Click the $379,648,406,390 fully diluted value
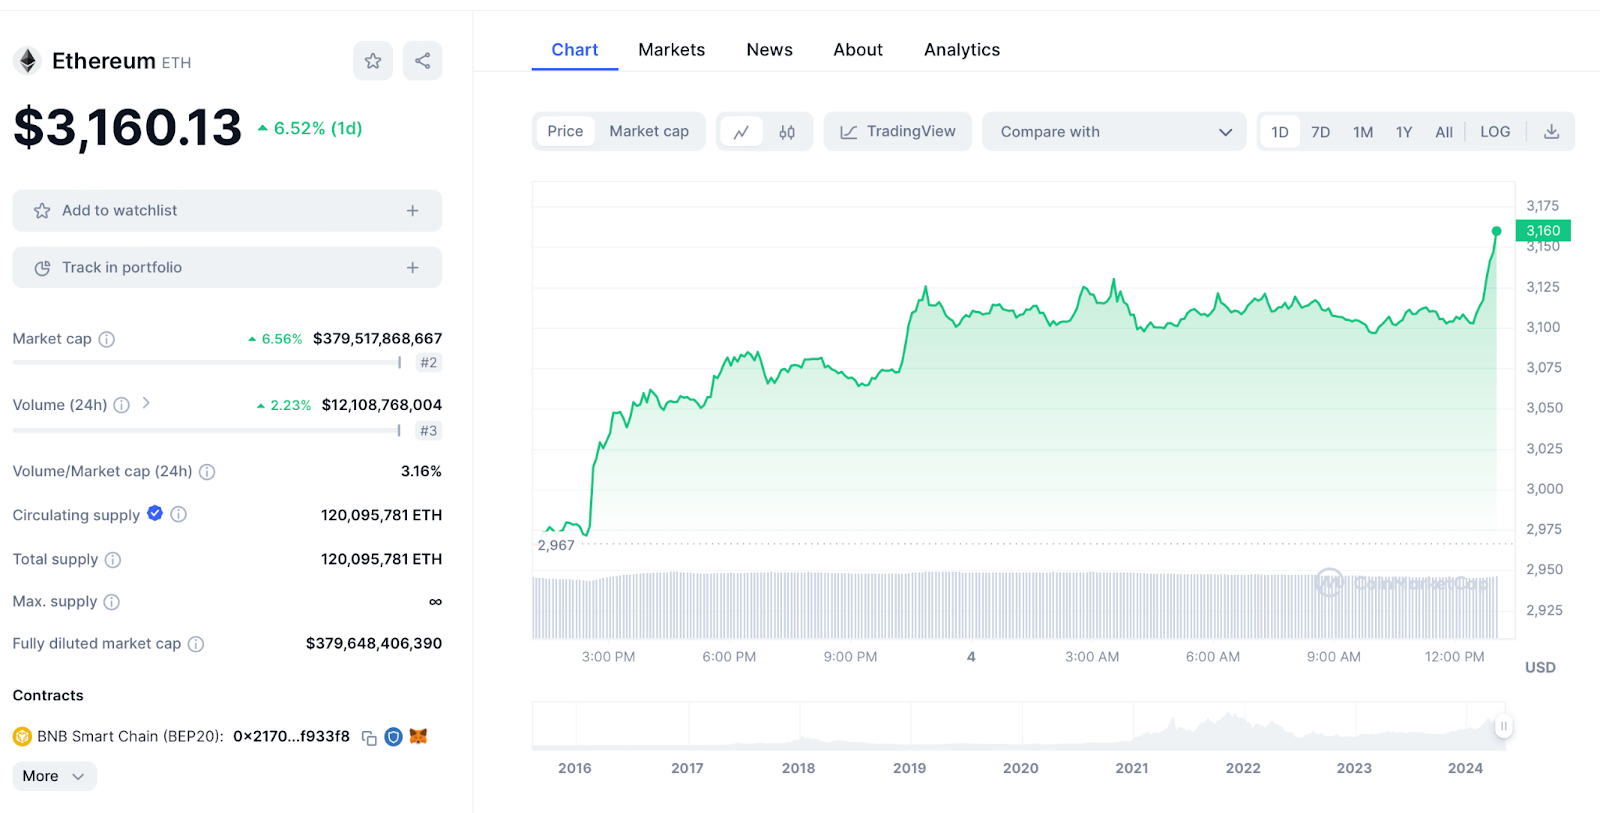The height and width of the screenshot is (813, 1600). [x=374, y=644]
